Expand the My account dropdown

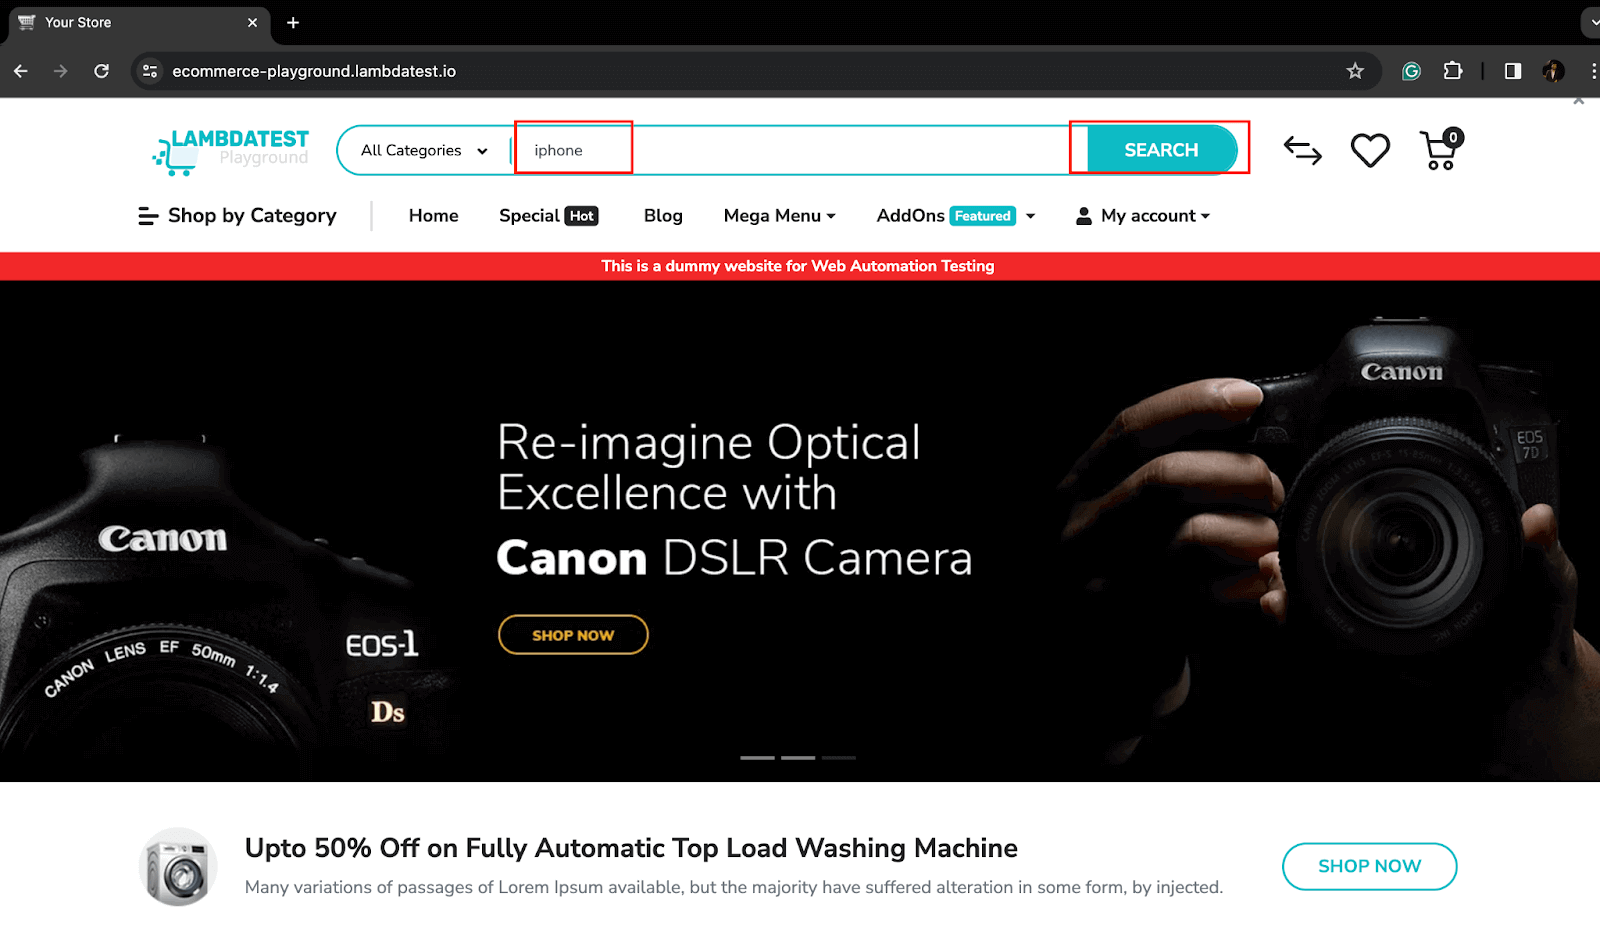tap(1143, 216)
